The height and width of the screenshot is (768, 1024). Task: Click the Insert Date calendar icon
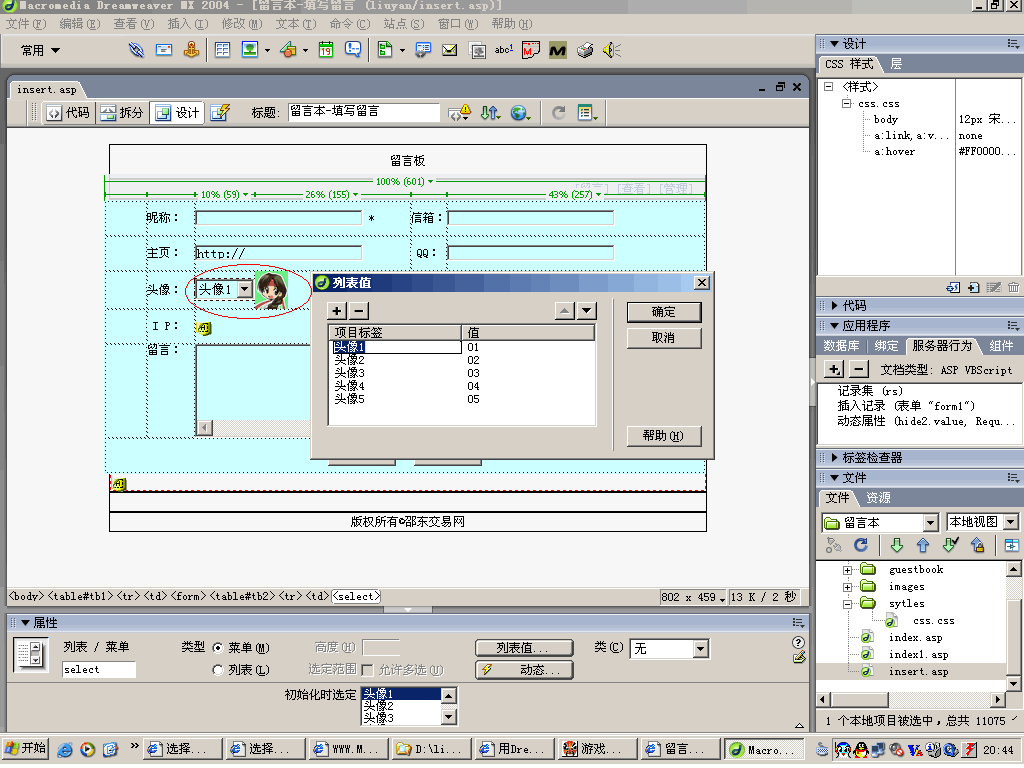326,49
